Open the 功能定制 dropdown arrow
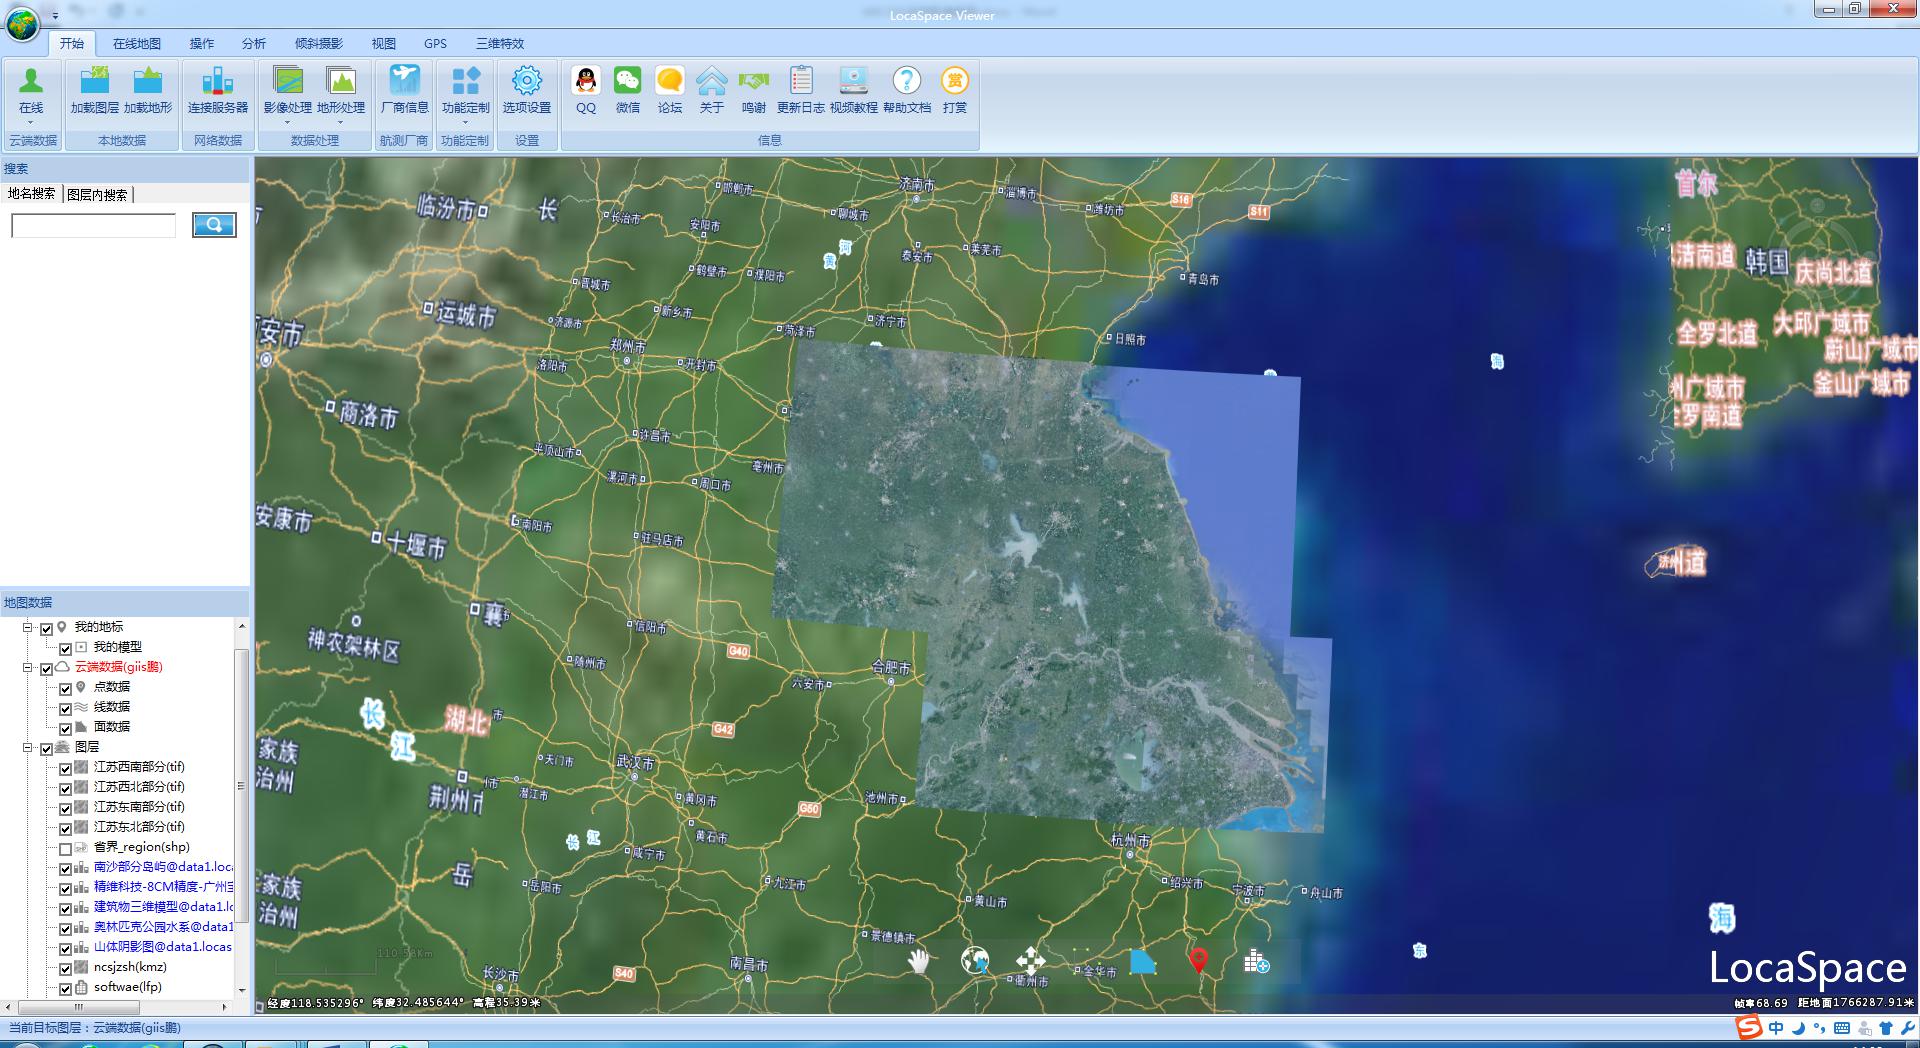Screen dimensions: 1920x1048 466,122
